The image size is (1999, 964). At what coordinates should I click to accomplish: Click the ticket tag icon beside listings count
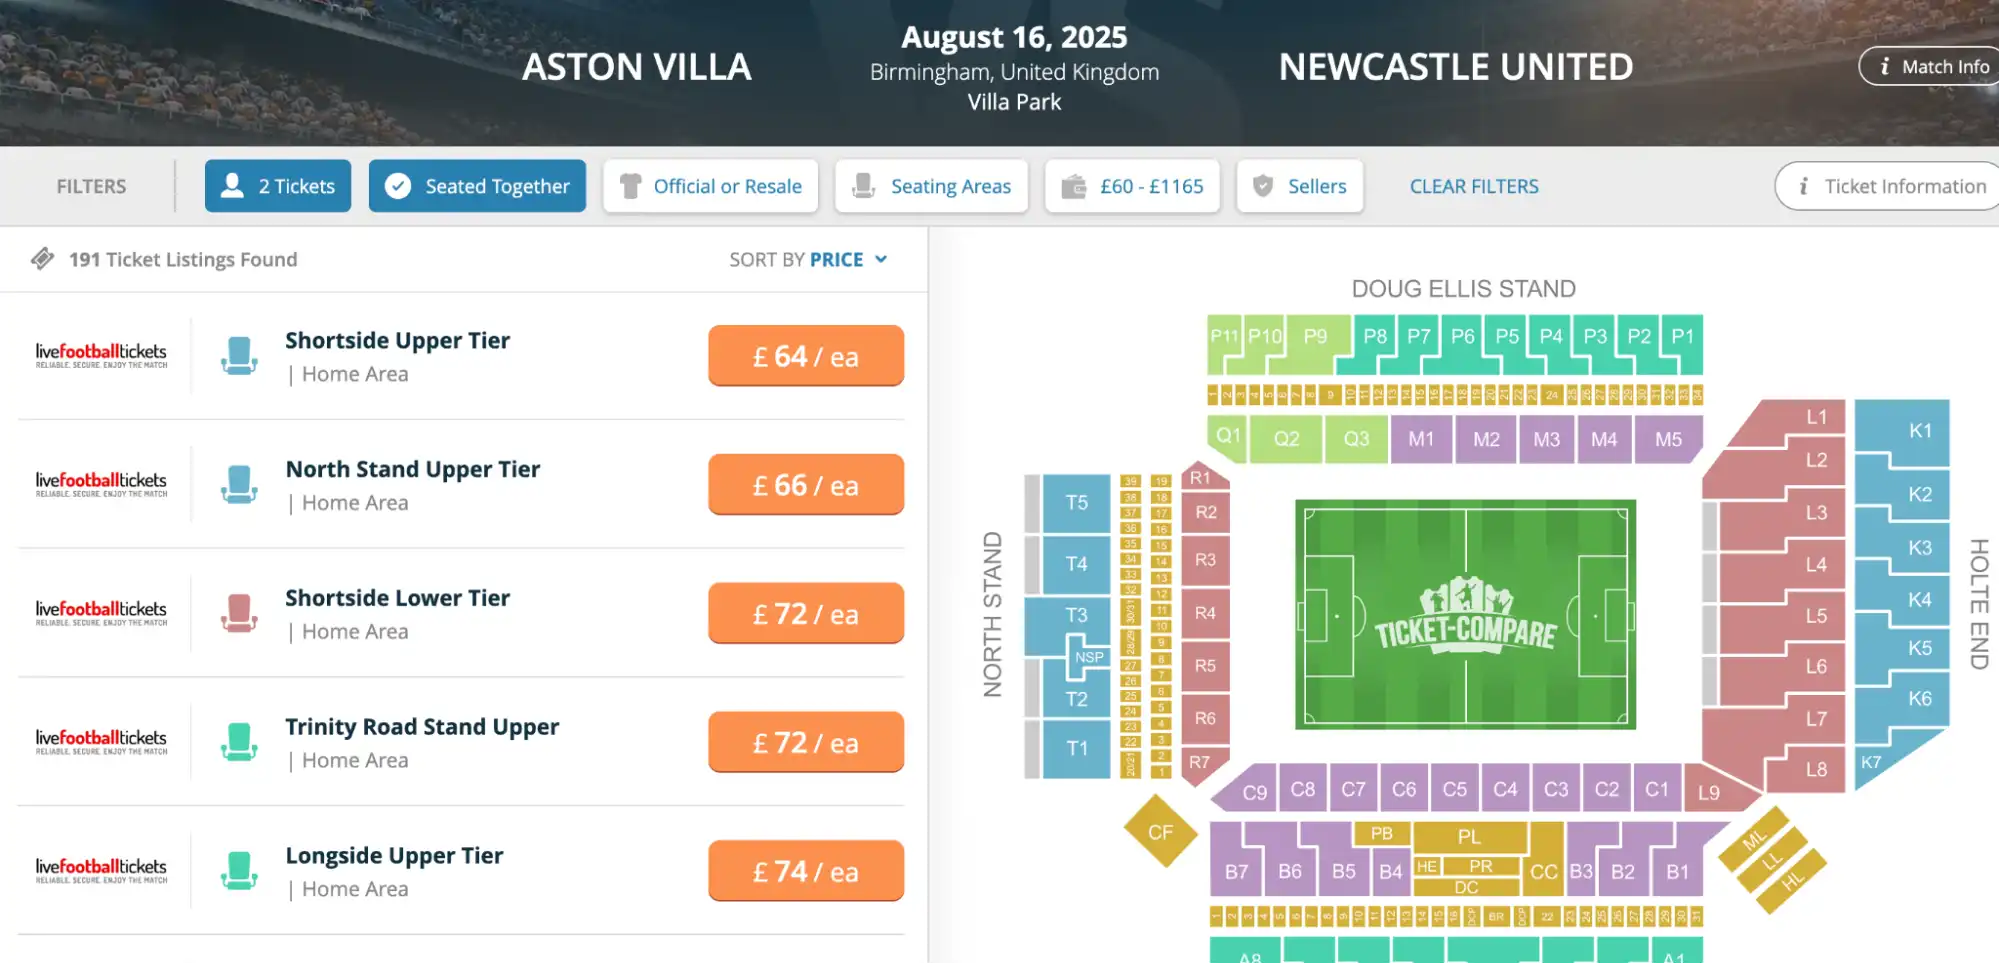pos(42,258)
